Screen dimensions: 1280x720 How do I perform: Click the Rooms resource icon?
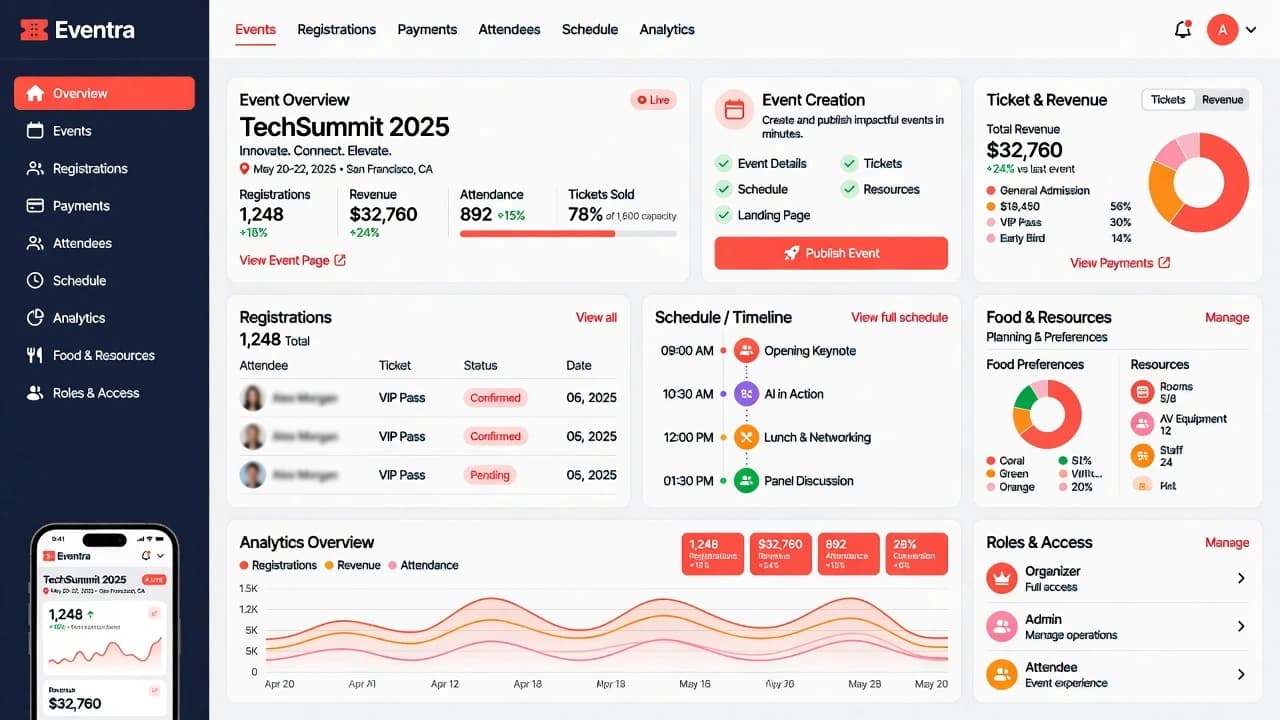(1142, 392)
